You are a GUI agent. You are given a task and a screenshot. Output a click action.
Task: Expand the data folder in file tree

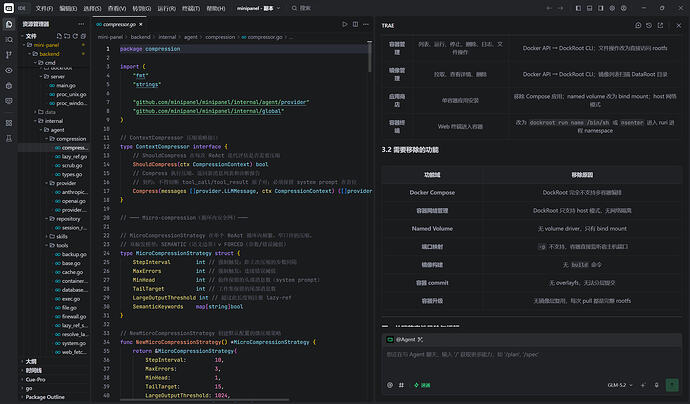[50, 112]
